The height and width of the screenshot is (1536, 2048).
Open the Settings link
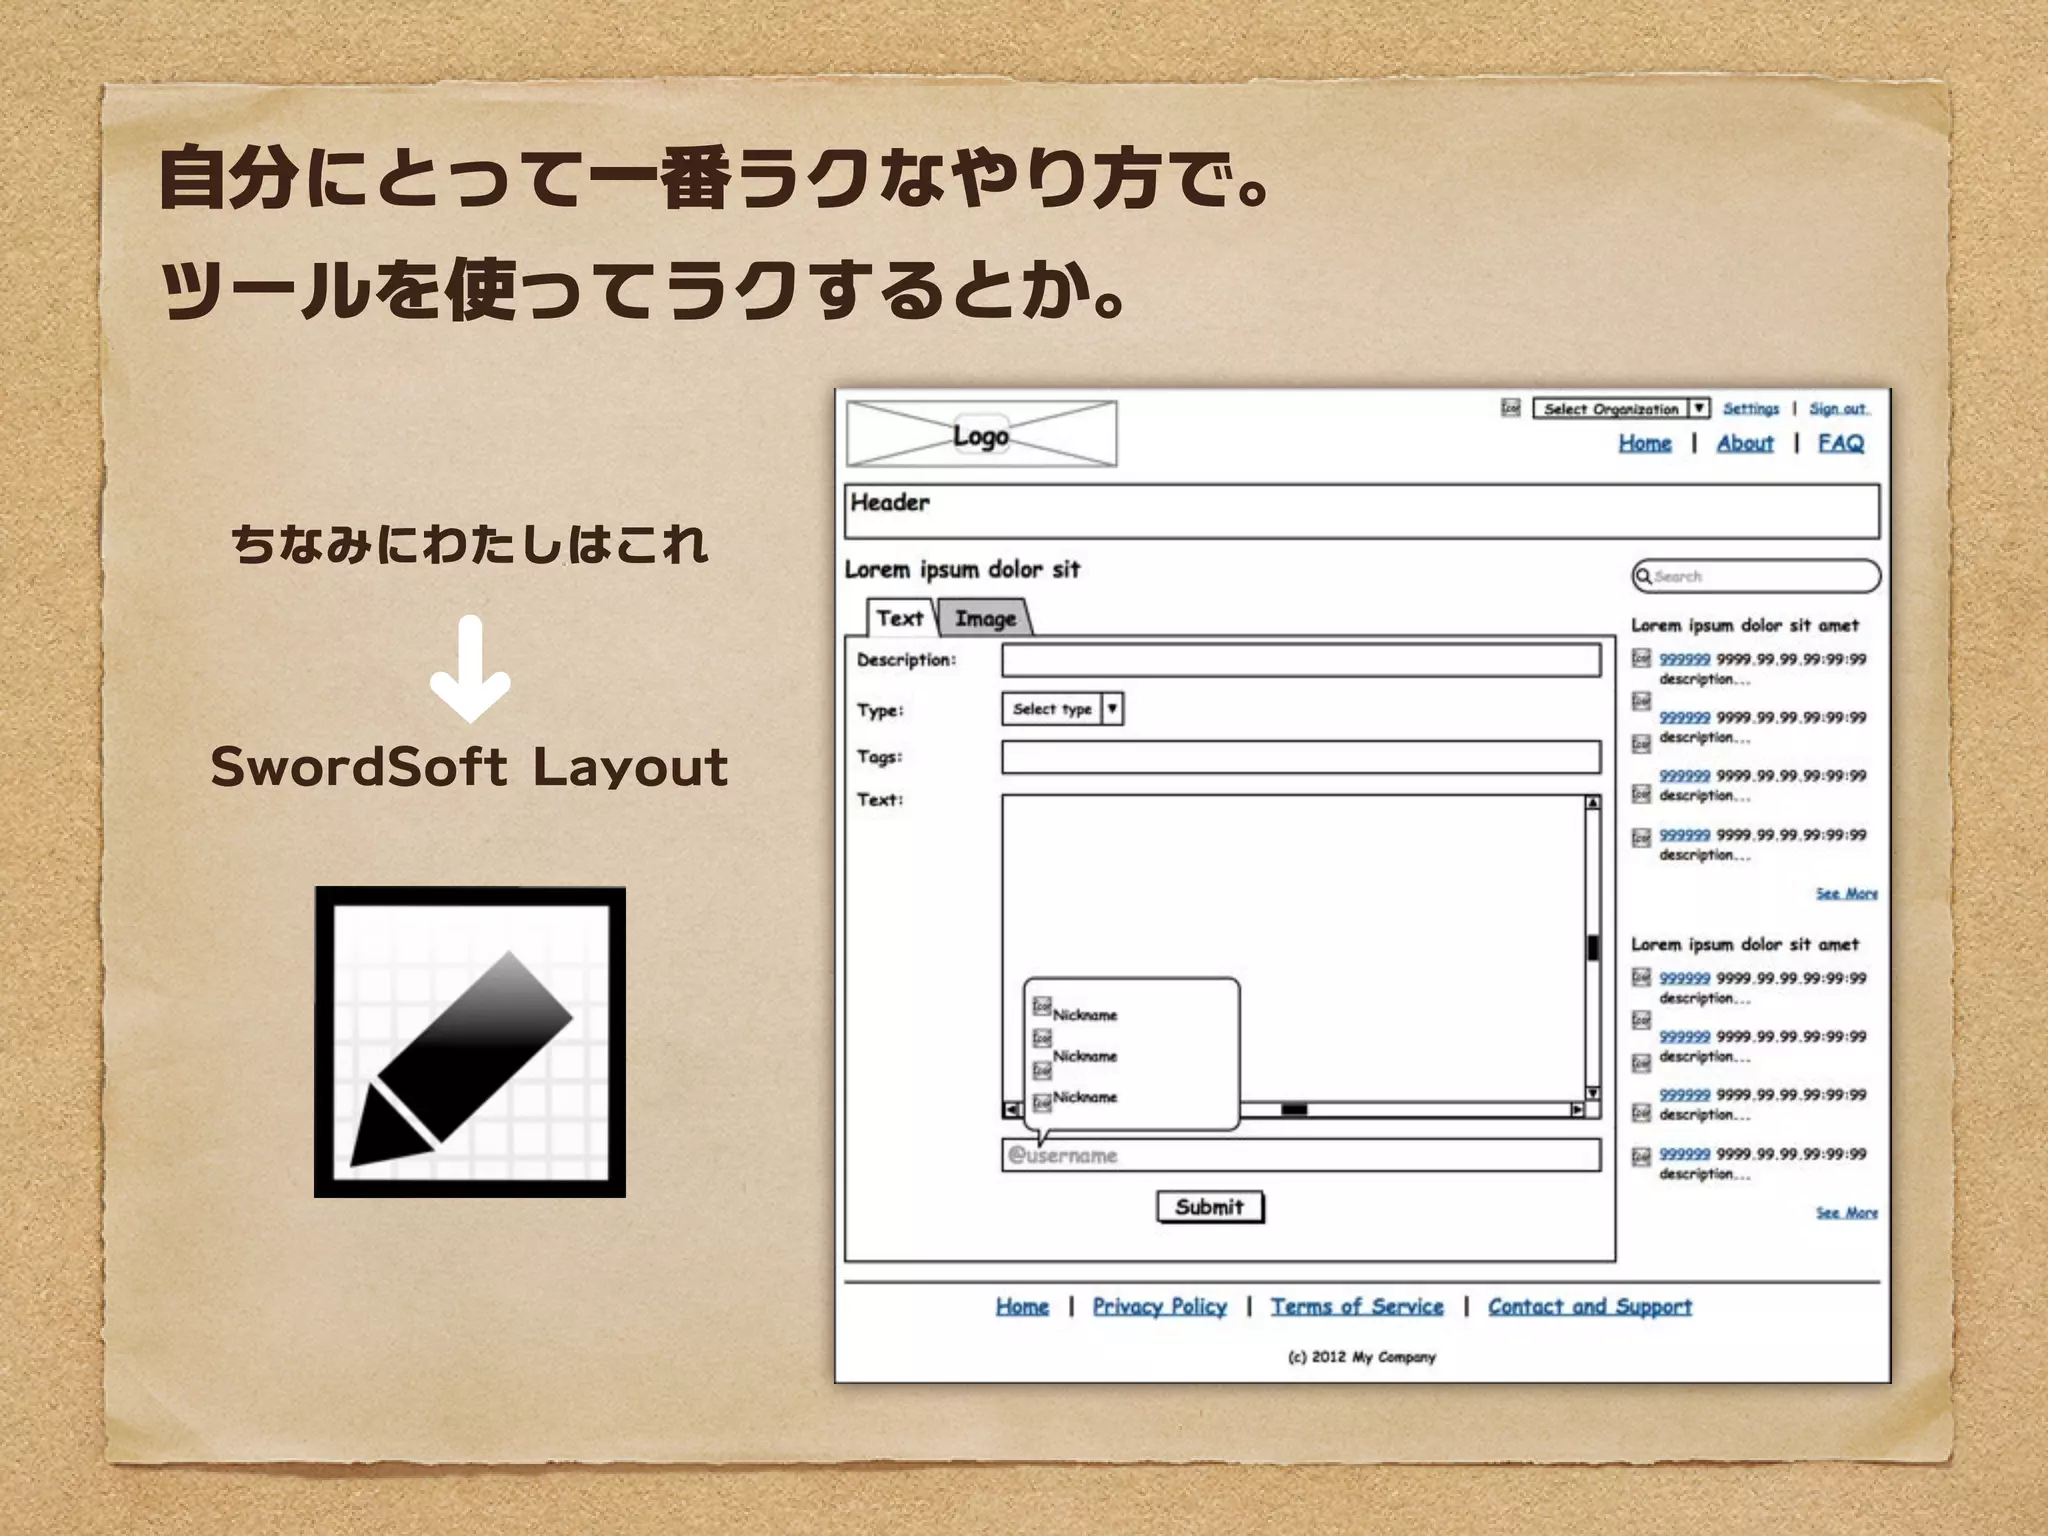pos(1751,408)
